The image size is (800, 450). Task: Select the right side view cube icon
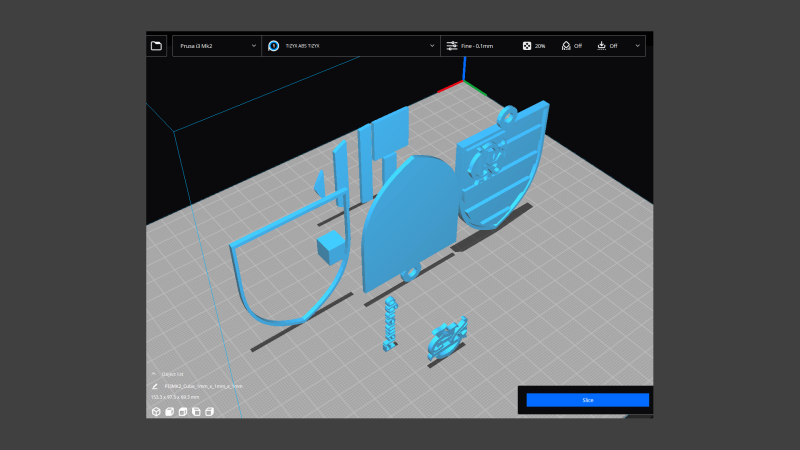click(209, 411)
